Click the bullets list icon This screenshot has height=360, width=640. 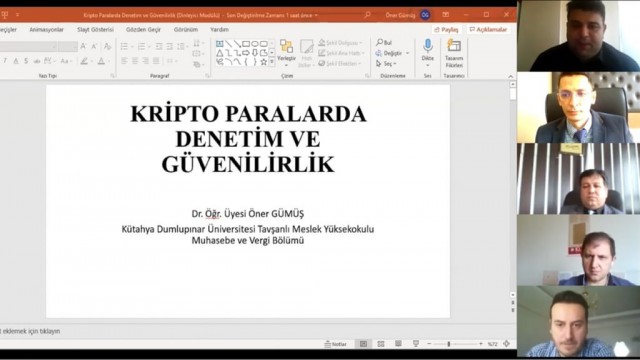pyautogui.click(x=125, y=47)
